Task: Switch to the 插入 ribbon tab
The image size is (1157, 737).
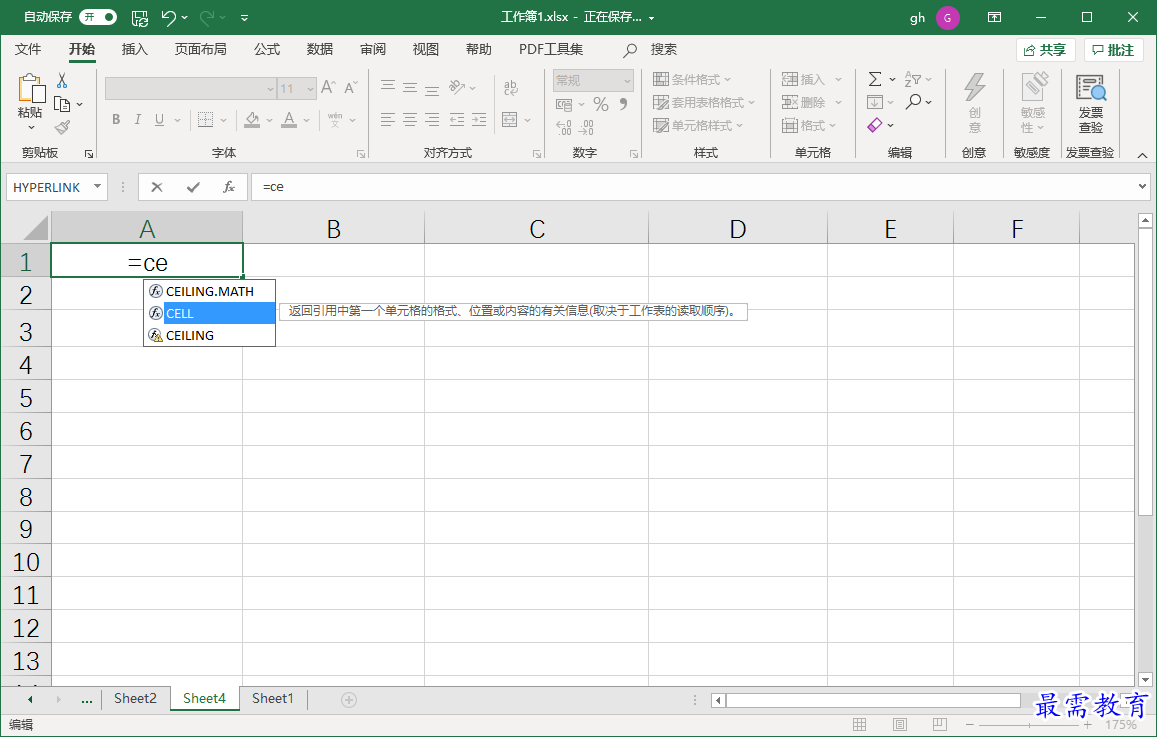Action: (134, 49)
